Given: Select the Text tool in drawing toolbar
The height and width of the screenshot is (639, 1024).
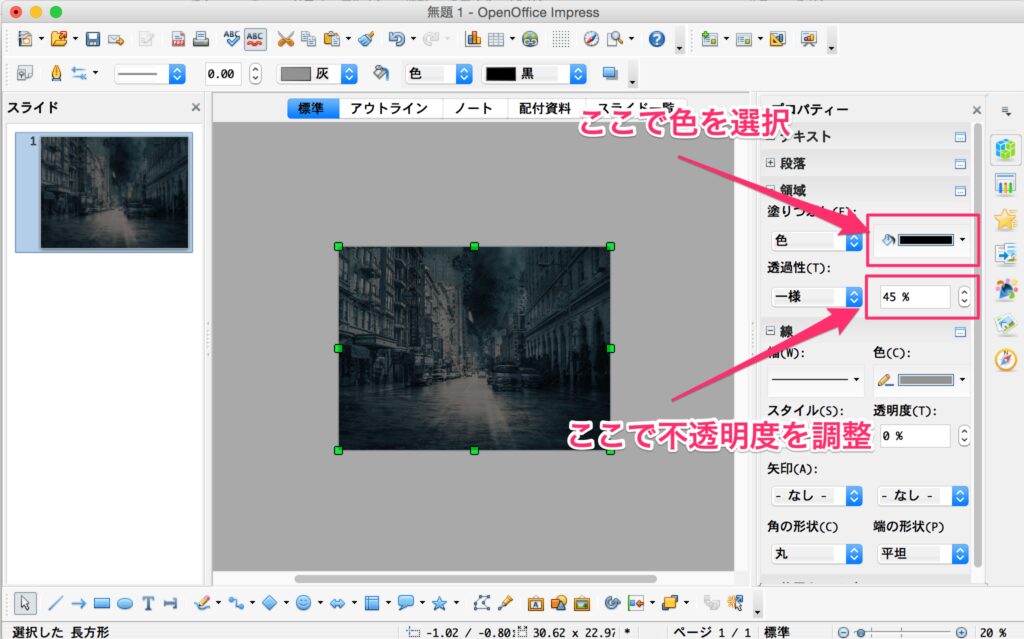Looking at the screenshot, I should click(x=148, y=603).
